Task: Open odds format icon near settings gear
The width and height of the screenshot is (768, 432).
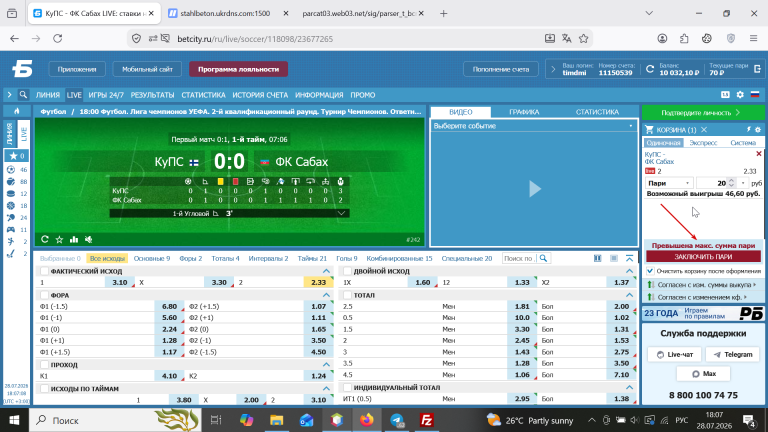Action: click(725, 95)
